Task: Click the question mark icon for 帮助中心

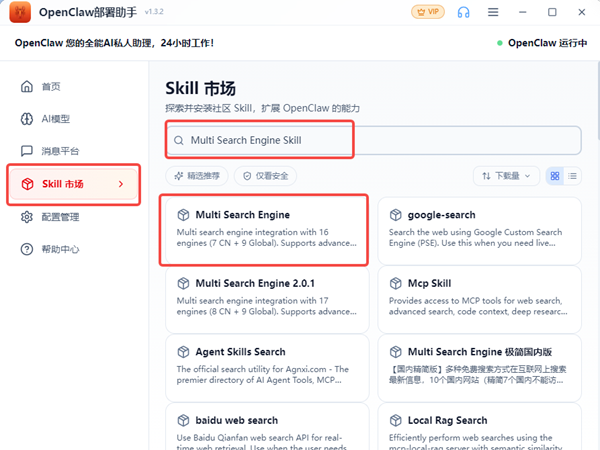Action: 27,249
